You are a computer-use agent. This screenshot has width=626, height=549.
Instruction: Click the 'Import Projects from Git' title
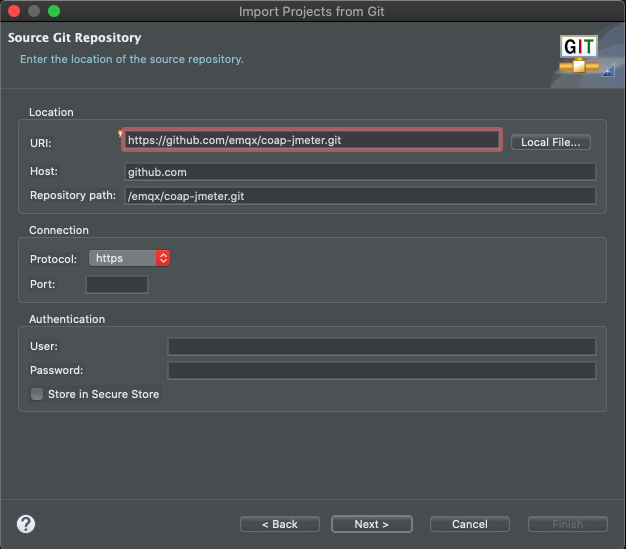(x=312, y=12)
